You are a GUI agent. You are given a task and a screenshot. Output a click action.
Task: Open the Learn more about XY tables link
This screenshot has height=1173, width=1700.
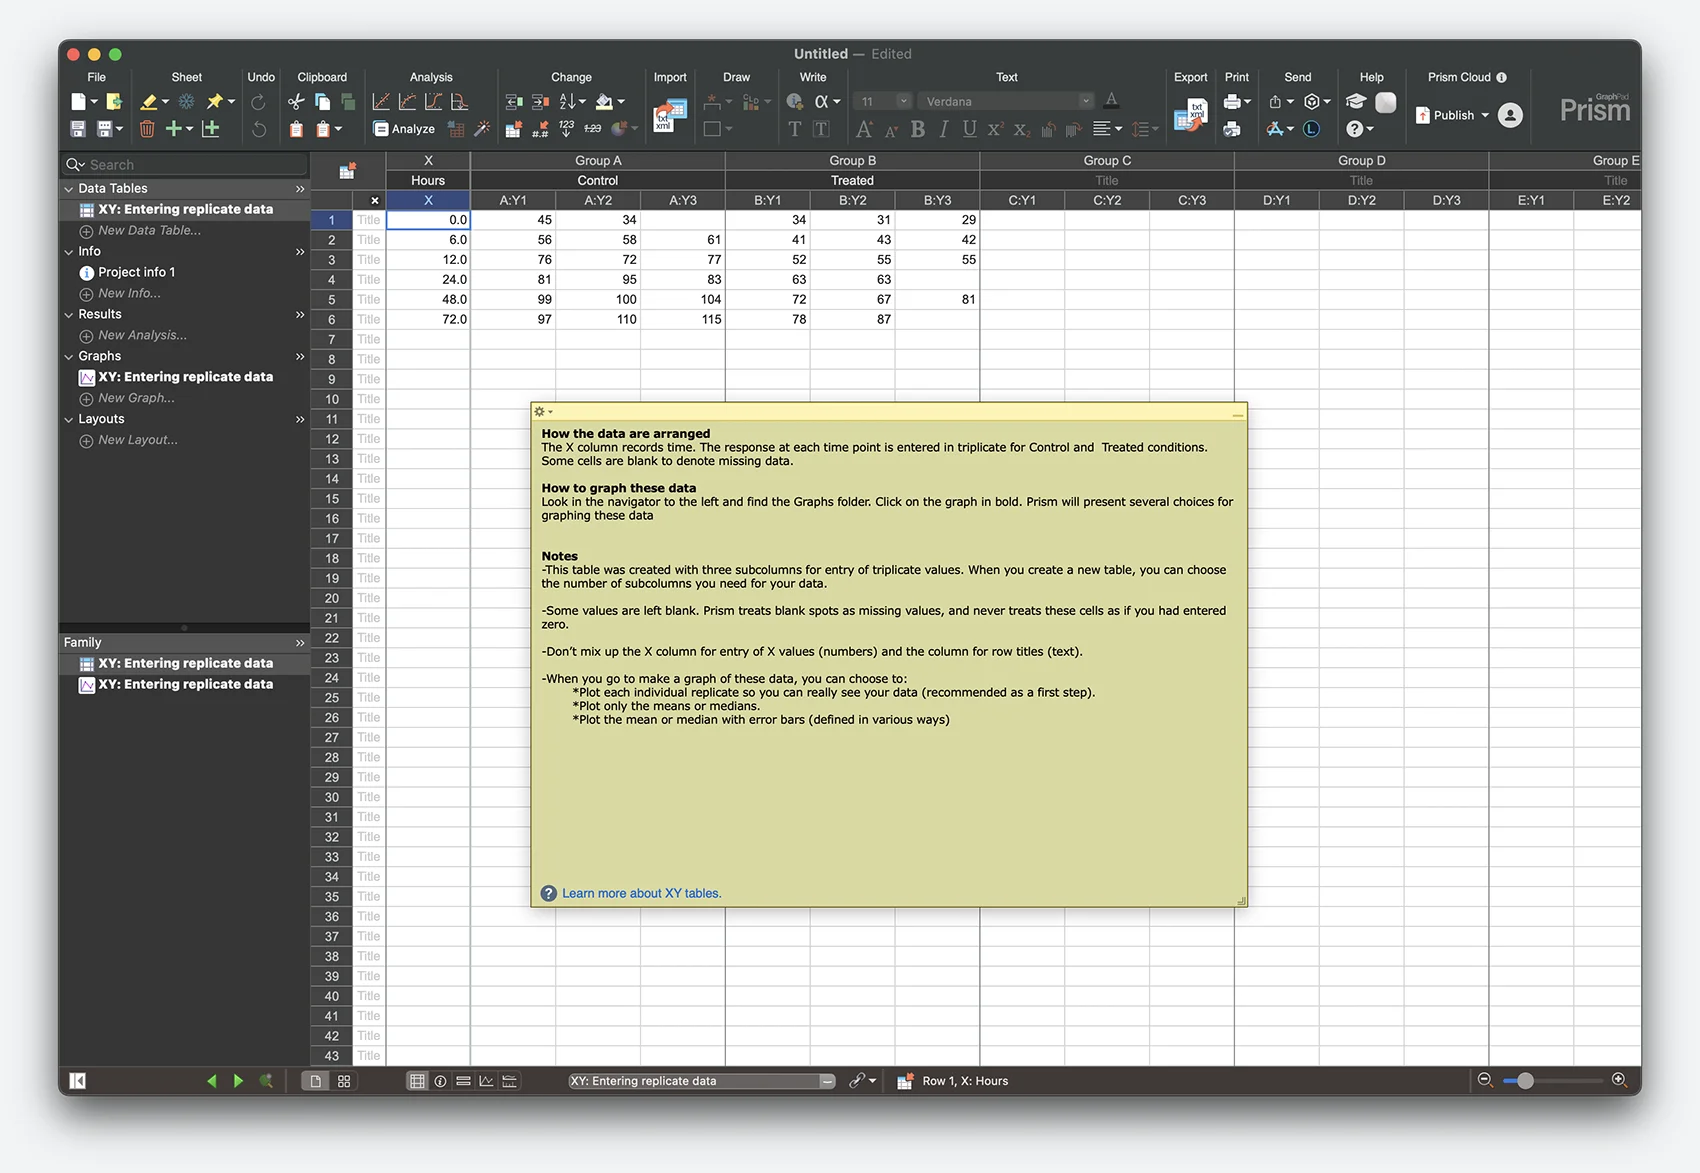pos(641,894)
